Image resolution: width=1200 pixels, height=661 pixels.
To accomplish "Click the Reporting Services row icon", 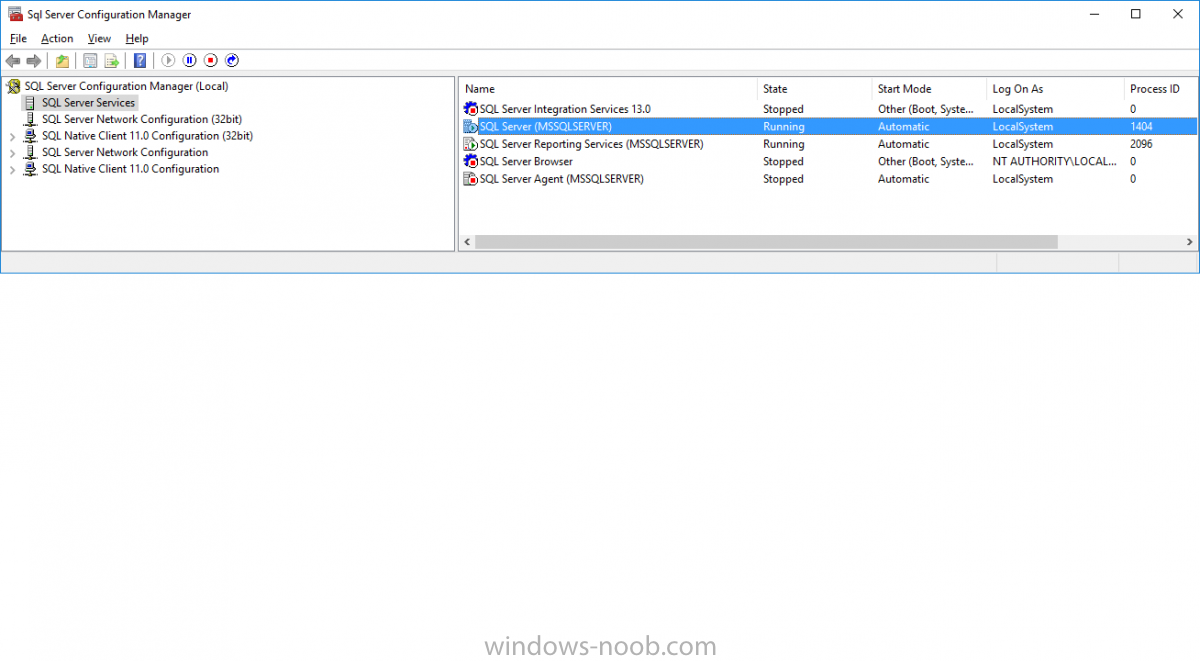I will [471, 144].
